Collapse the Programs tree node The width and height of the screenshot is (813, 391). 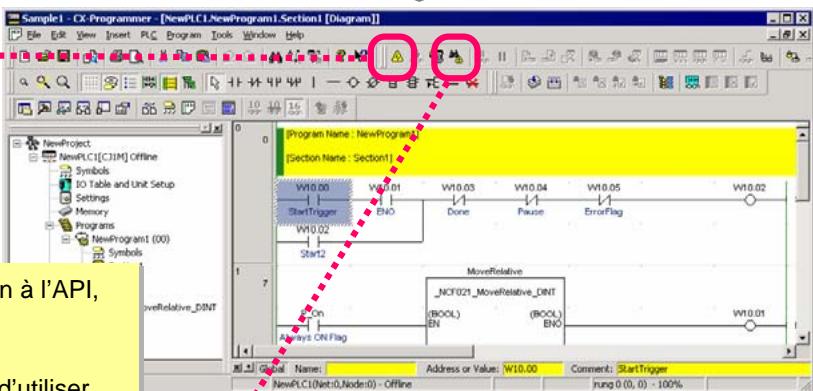50,226
